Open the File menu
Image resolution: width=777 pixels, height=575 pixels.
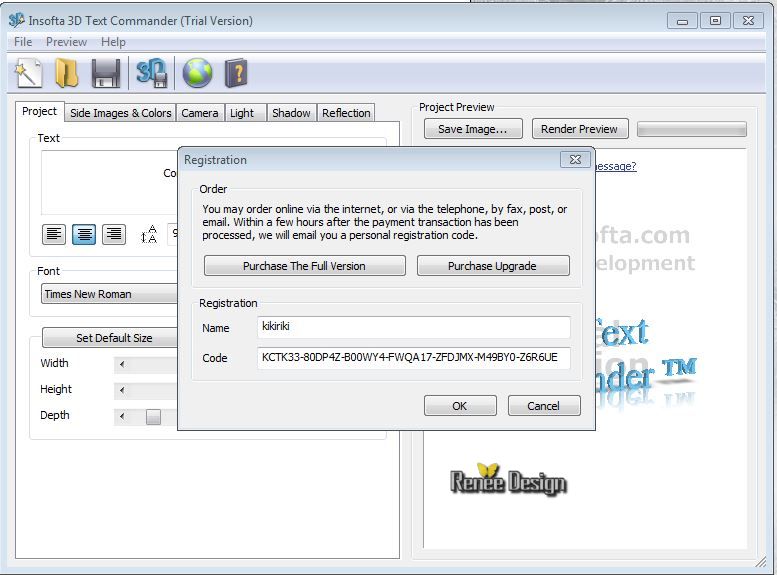[x=23, y=42]
